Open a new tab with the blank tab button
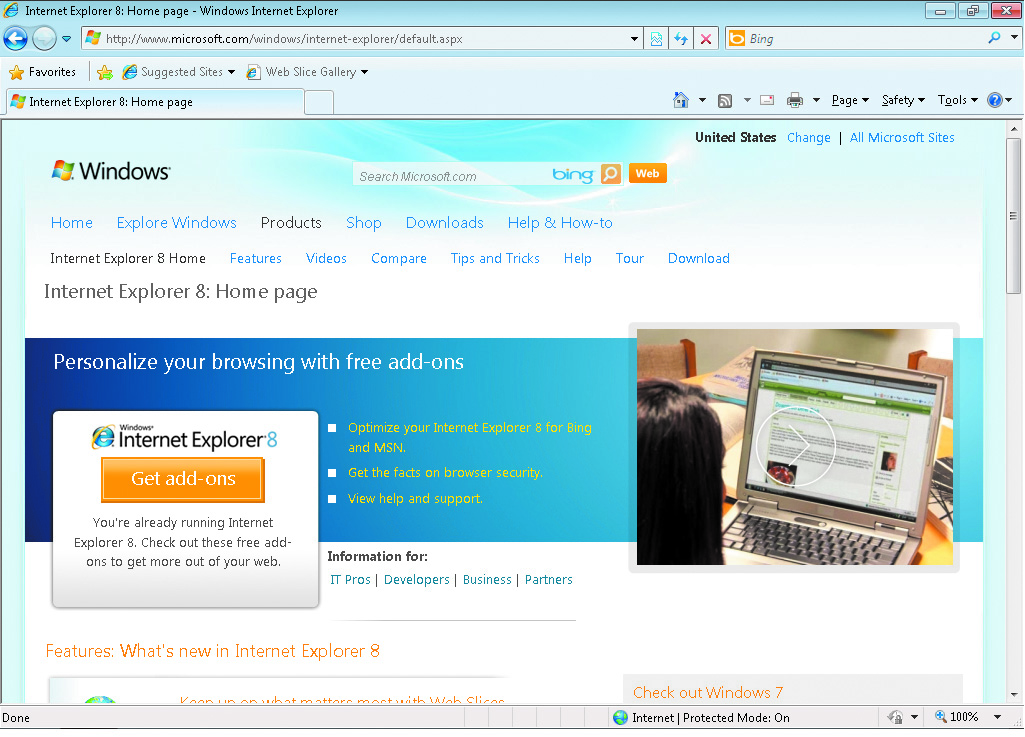The height and width of the screenshot is (737, 1025). (320, 103)
